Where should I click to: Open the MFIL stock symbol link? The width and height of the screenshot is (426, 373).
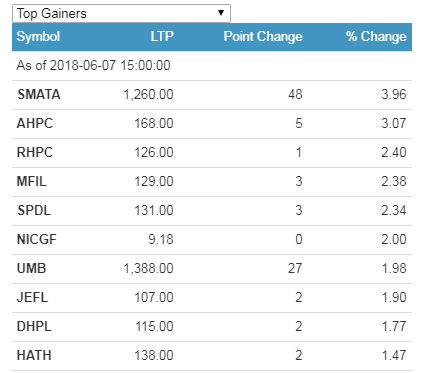pos(32,181)
